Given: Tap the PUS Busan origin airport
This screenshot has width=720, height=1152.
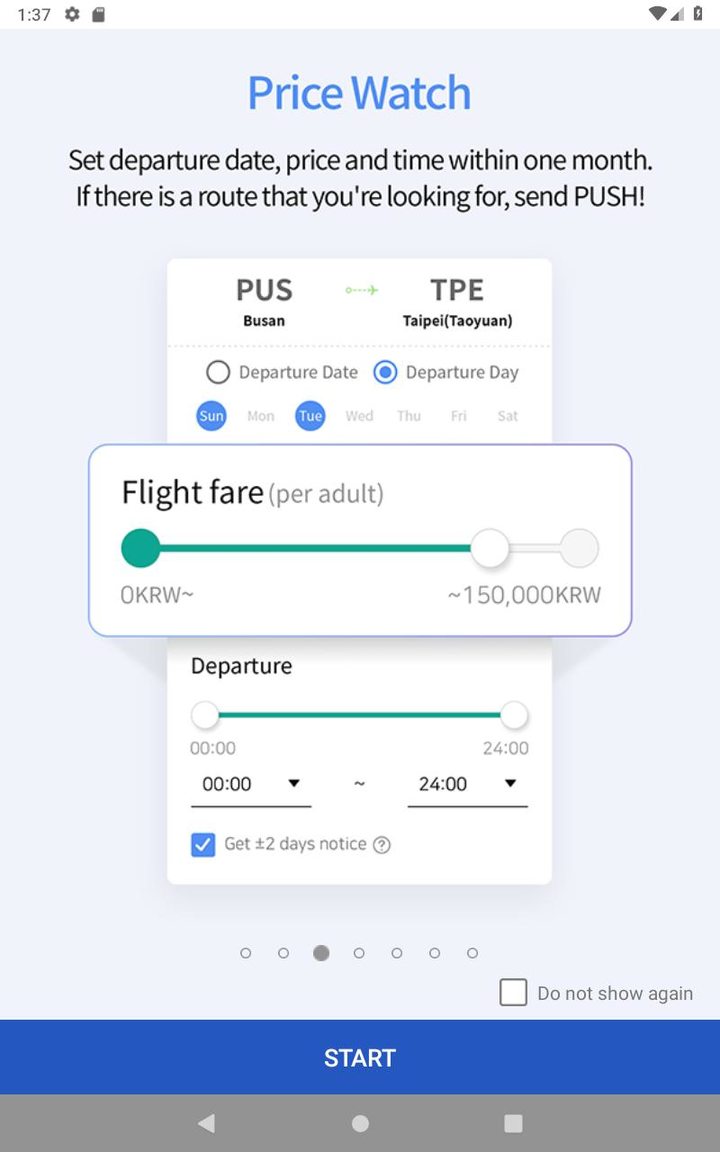Looking at the screenshot, I should pos(264,302).
